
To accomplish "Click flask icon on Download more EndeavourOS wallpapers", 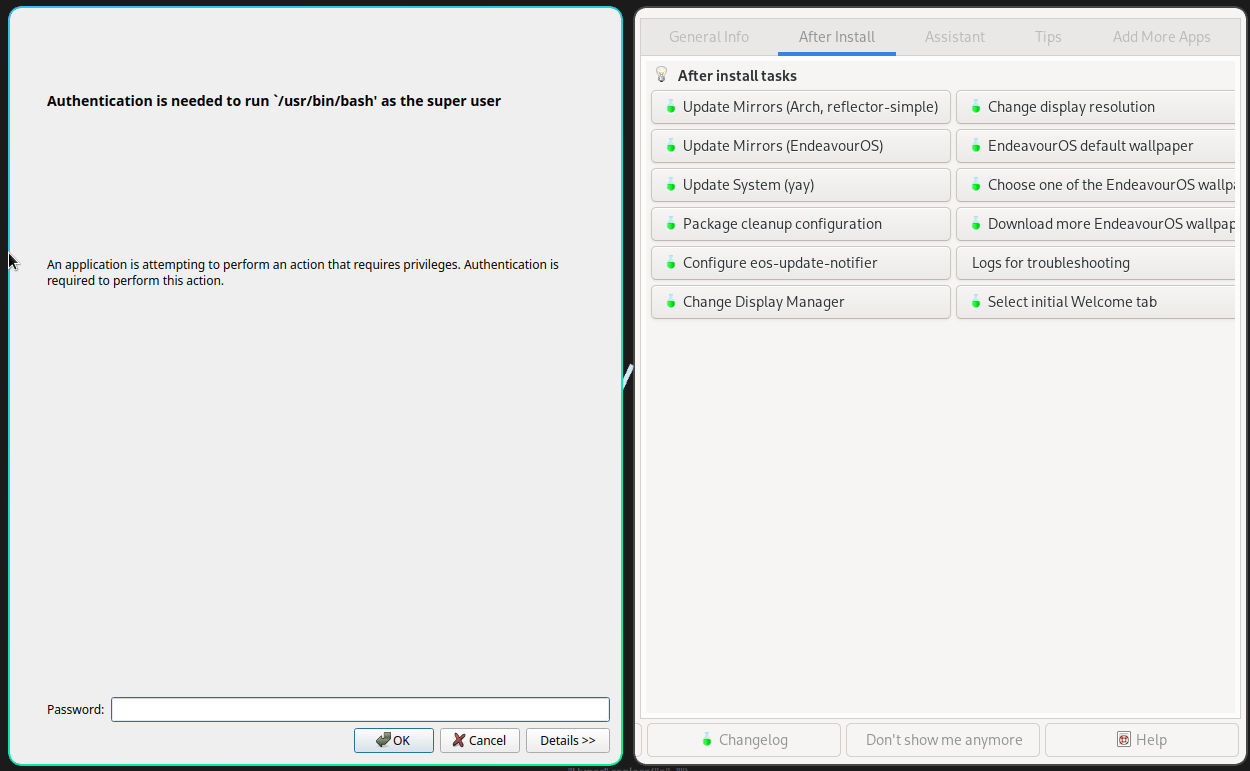I will coord(976,224).
